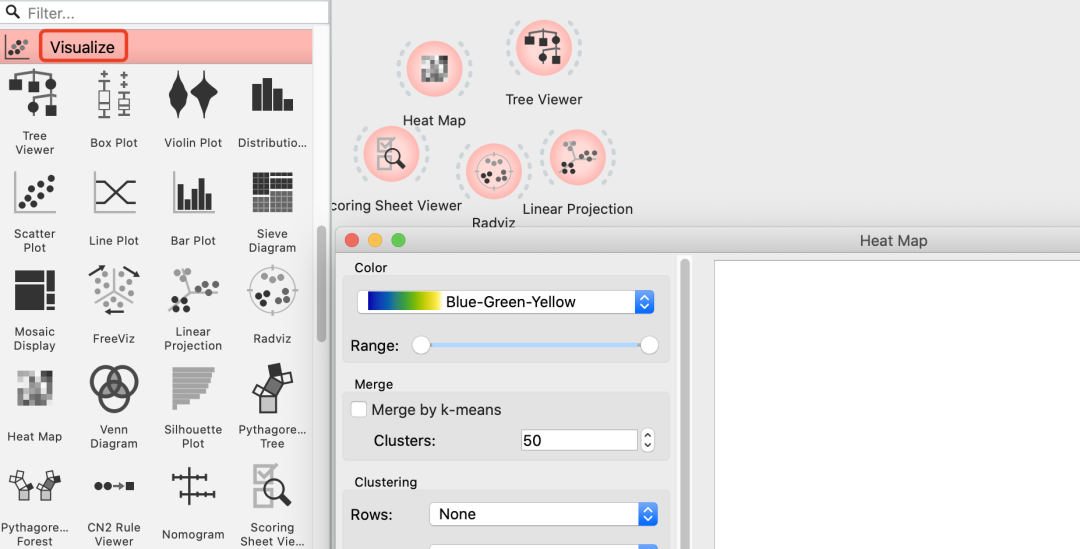Click the "Clustering" section label
Image resolution: width=1080 pixels, height=549 pixels.
coord(386,482)
